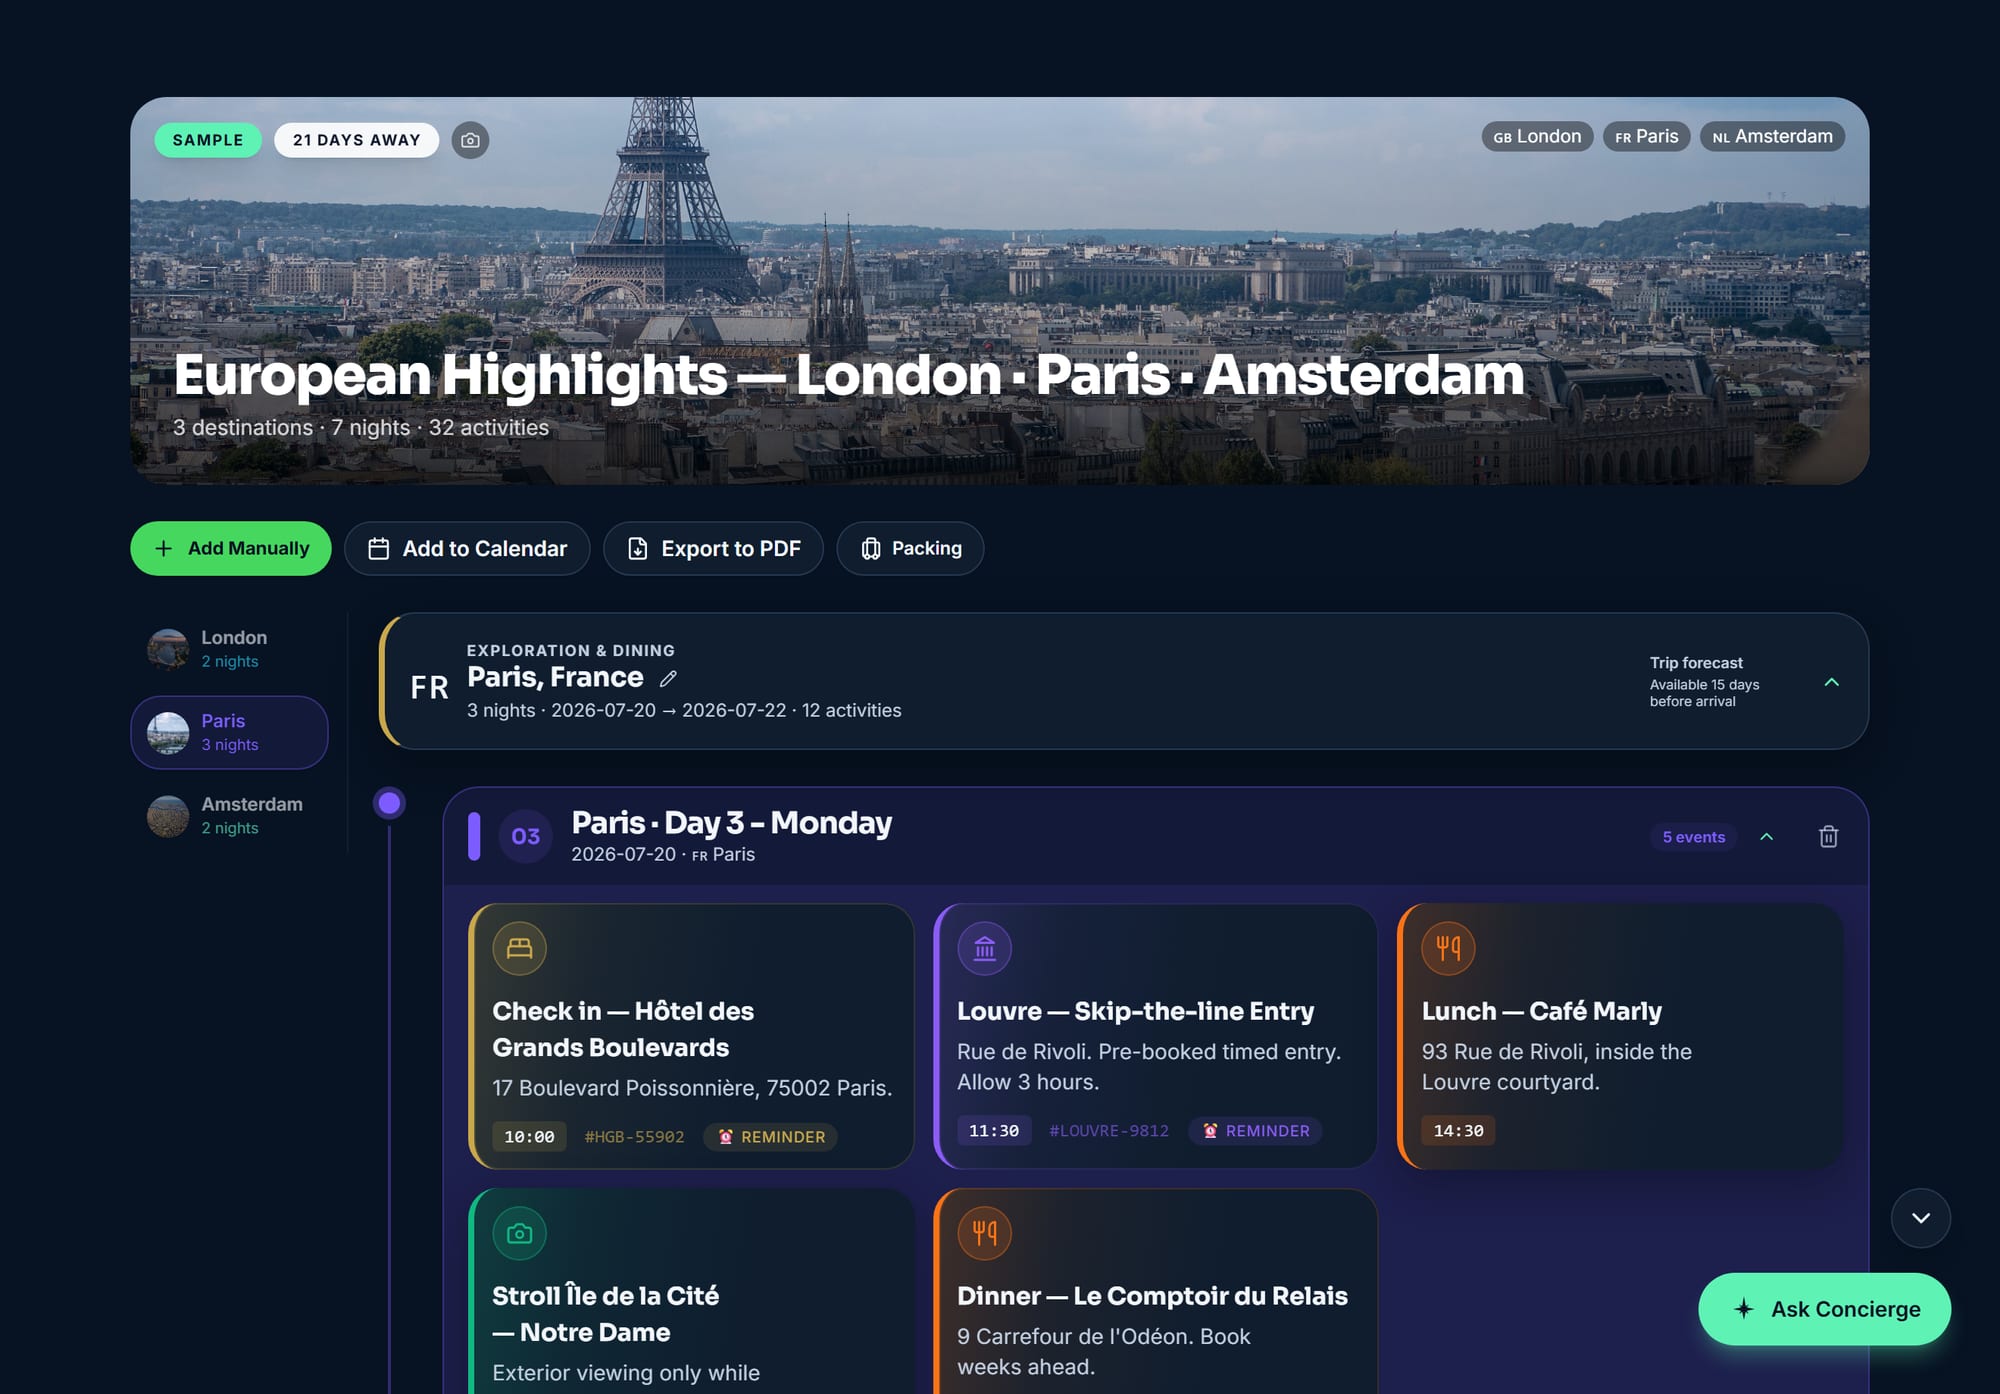Open the Ask Concierge chat button

tap(1824, 1309)
